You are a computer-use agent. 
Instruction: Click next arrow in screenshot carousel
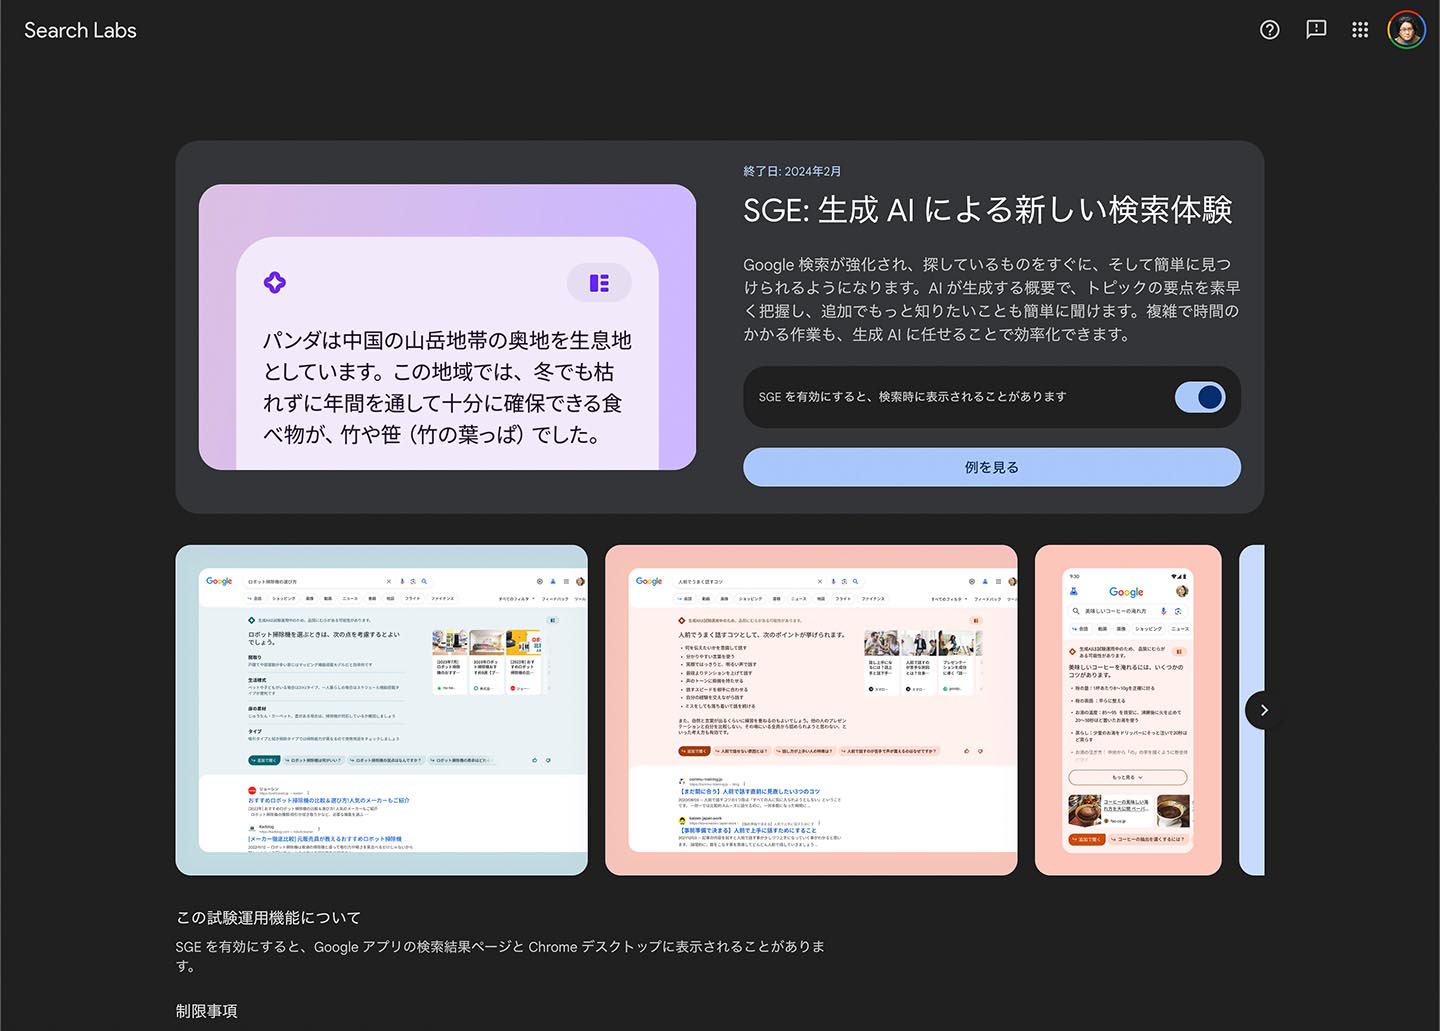coord(1264,710)
